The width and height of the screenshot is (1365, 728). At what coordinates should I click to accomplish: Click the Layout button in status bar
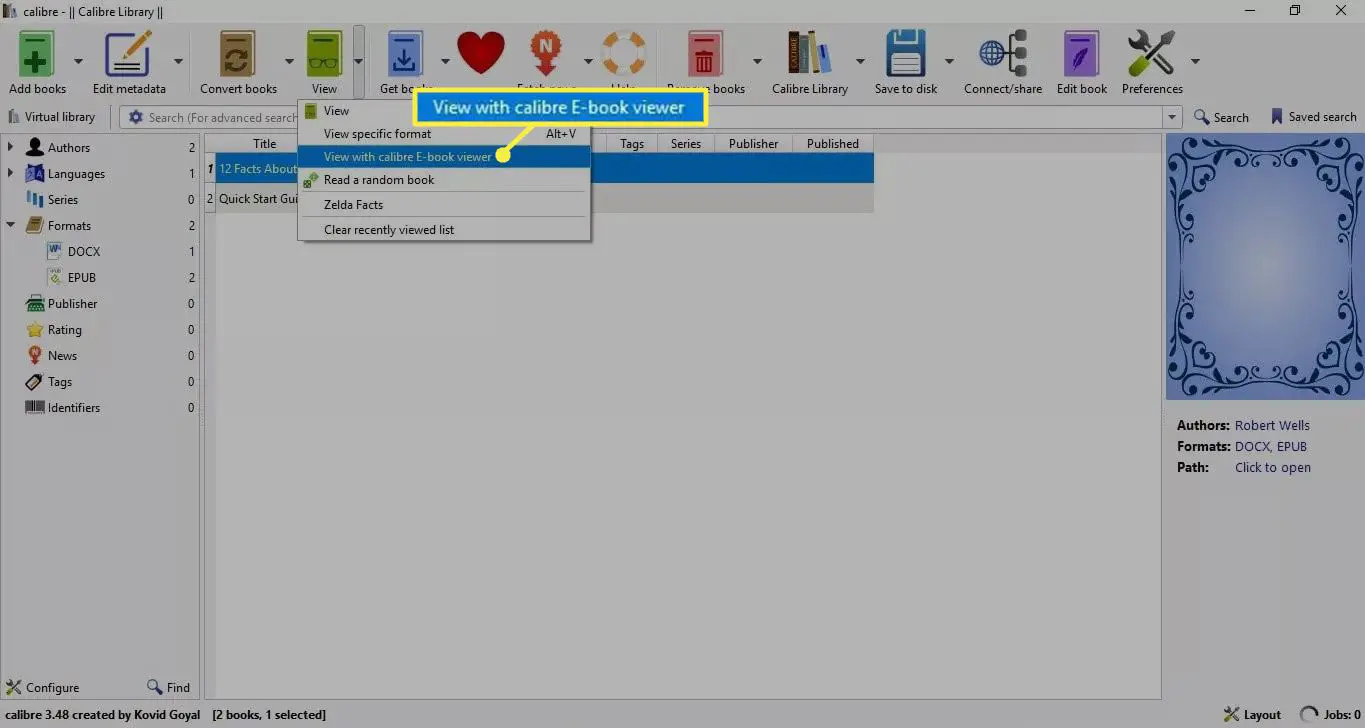pos(1252,714)
